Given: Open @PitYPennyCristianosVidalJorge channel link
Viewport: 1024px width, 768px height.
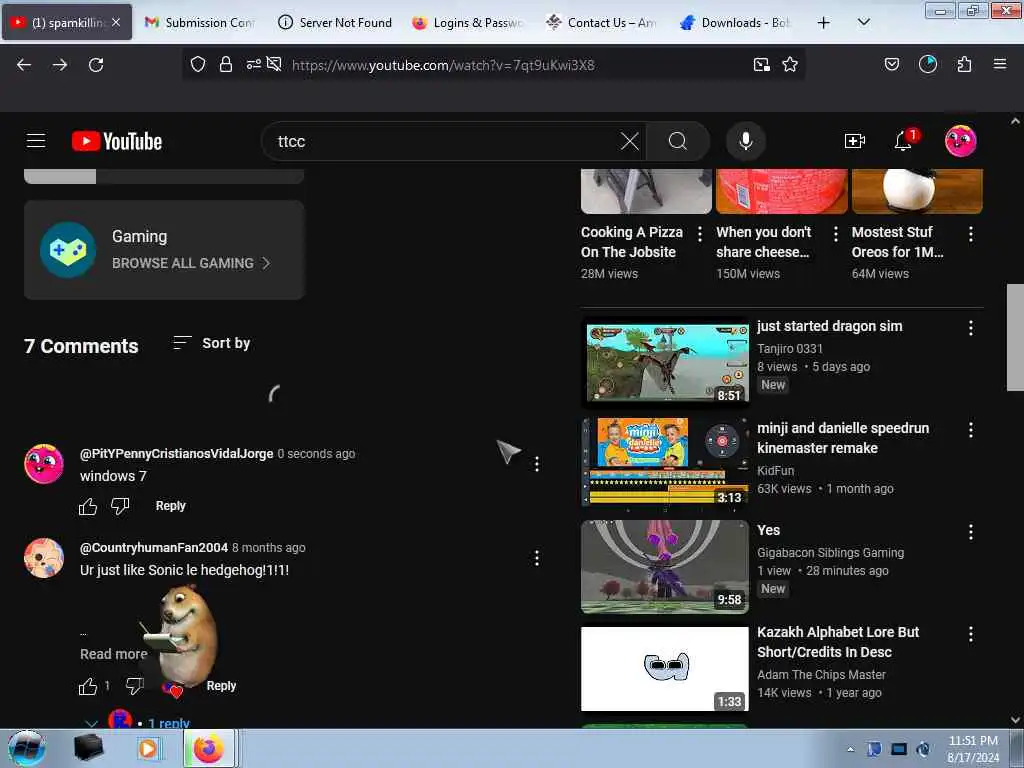Looking at the screenshot, I should tap(176, 453).
